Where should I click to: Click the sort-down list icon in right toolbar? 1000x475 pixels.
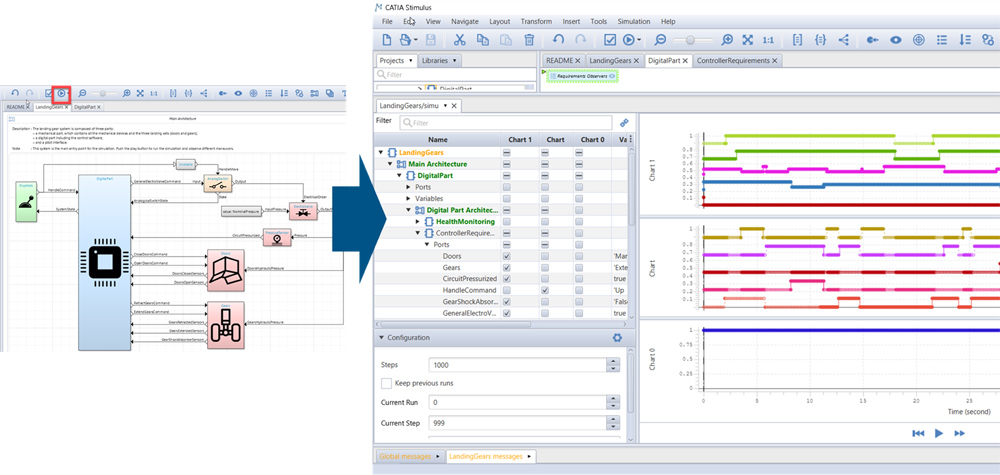(x=965, y=40)
